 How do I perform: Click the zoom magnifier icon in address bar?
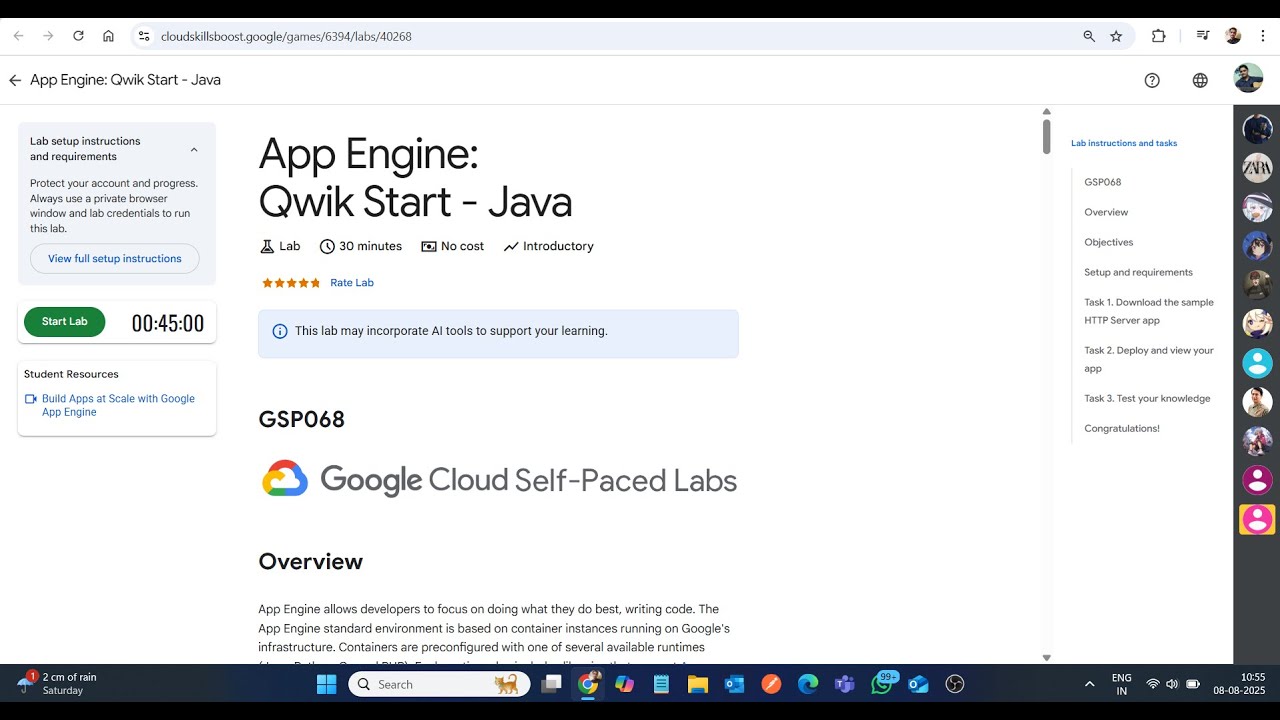pos(1089,36)
